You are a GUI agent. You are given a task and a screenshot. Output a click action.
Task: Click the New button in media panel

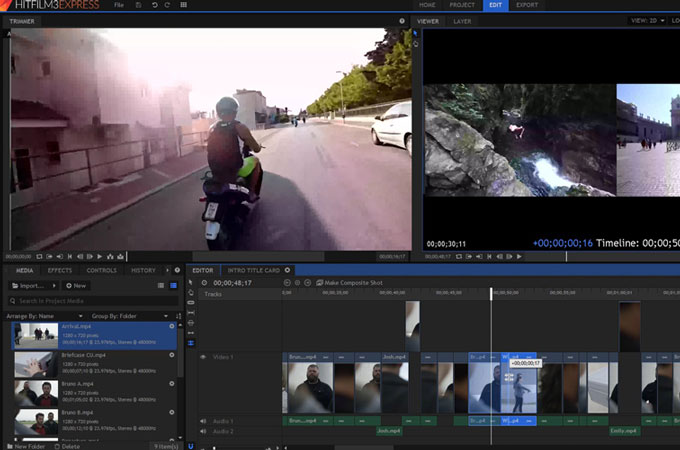point(76,286)
